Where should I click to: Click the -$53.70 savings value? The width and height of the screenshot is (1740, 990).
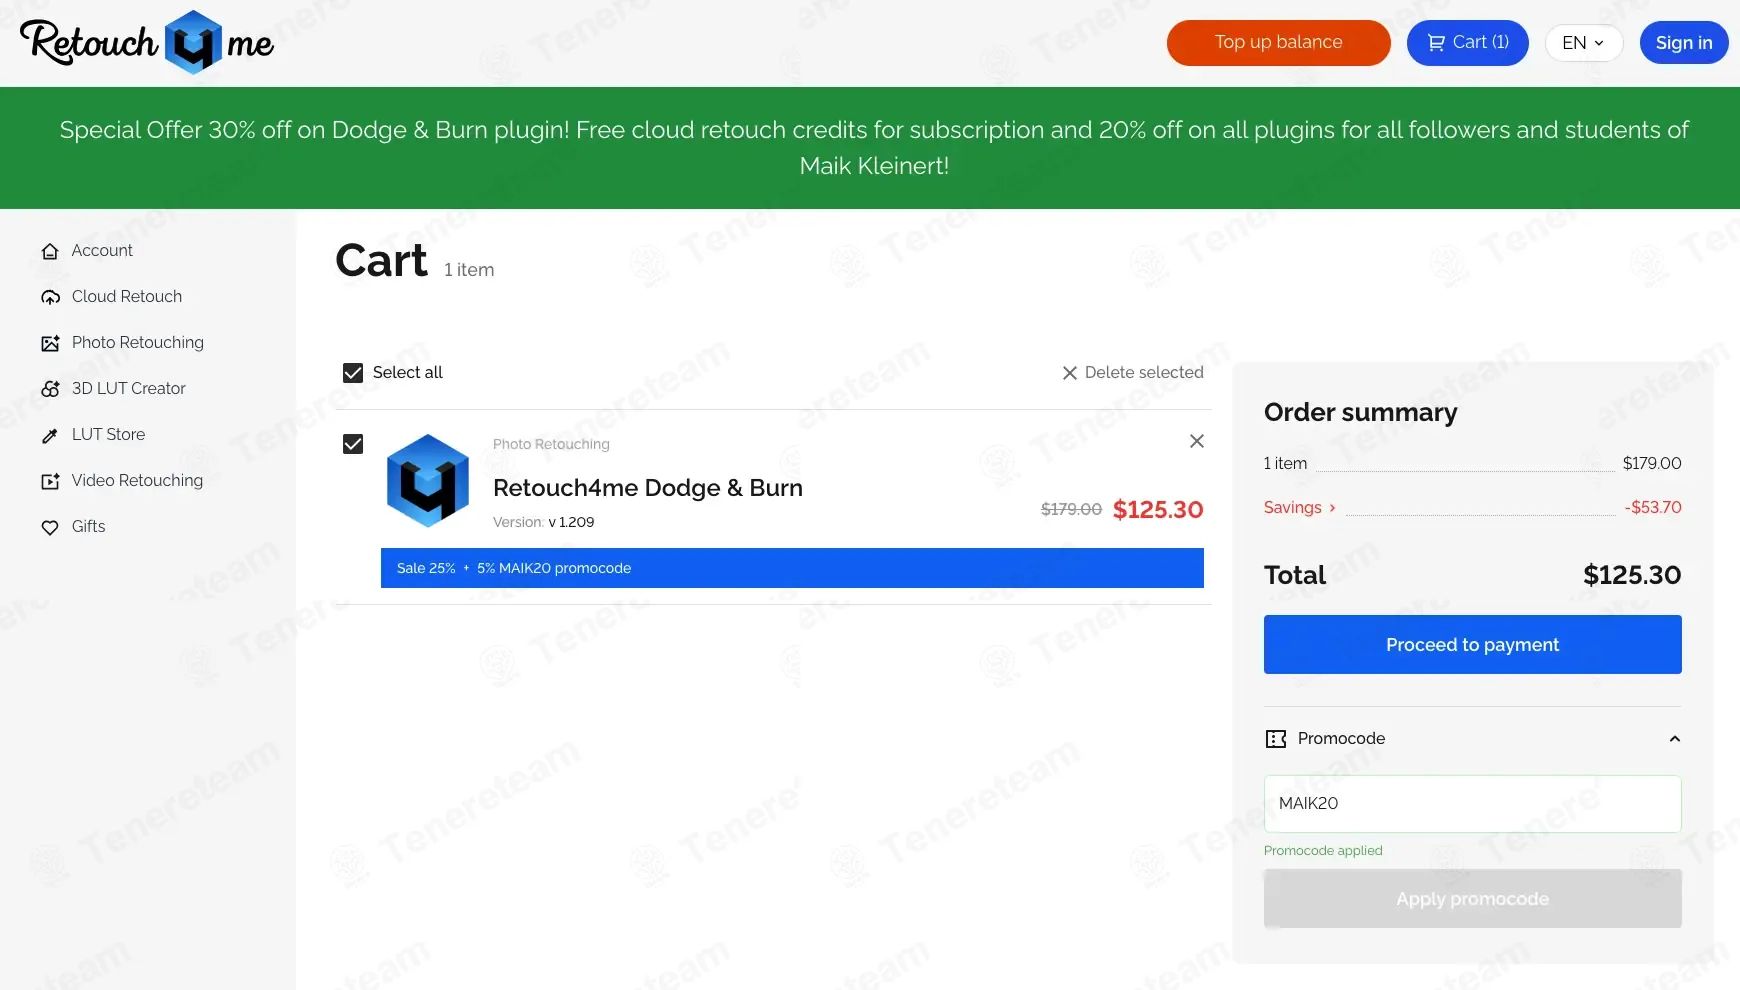[x=1653, y=507]
